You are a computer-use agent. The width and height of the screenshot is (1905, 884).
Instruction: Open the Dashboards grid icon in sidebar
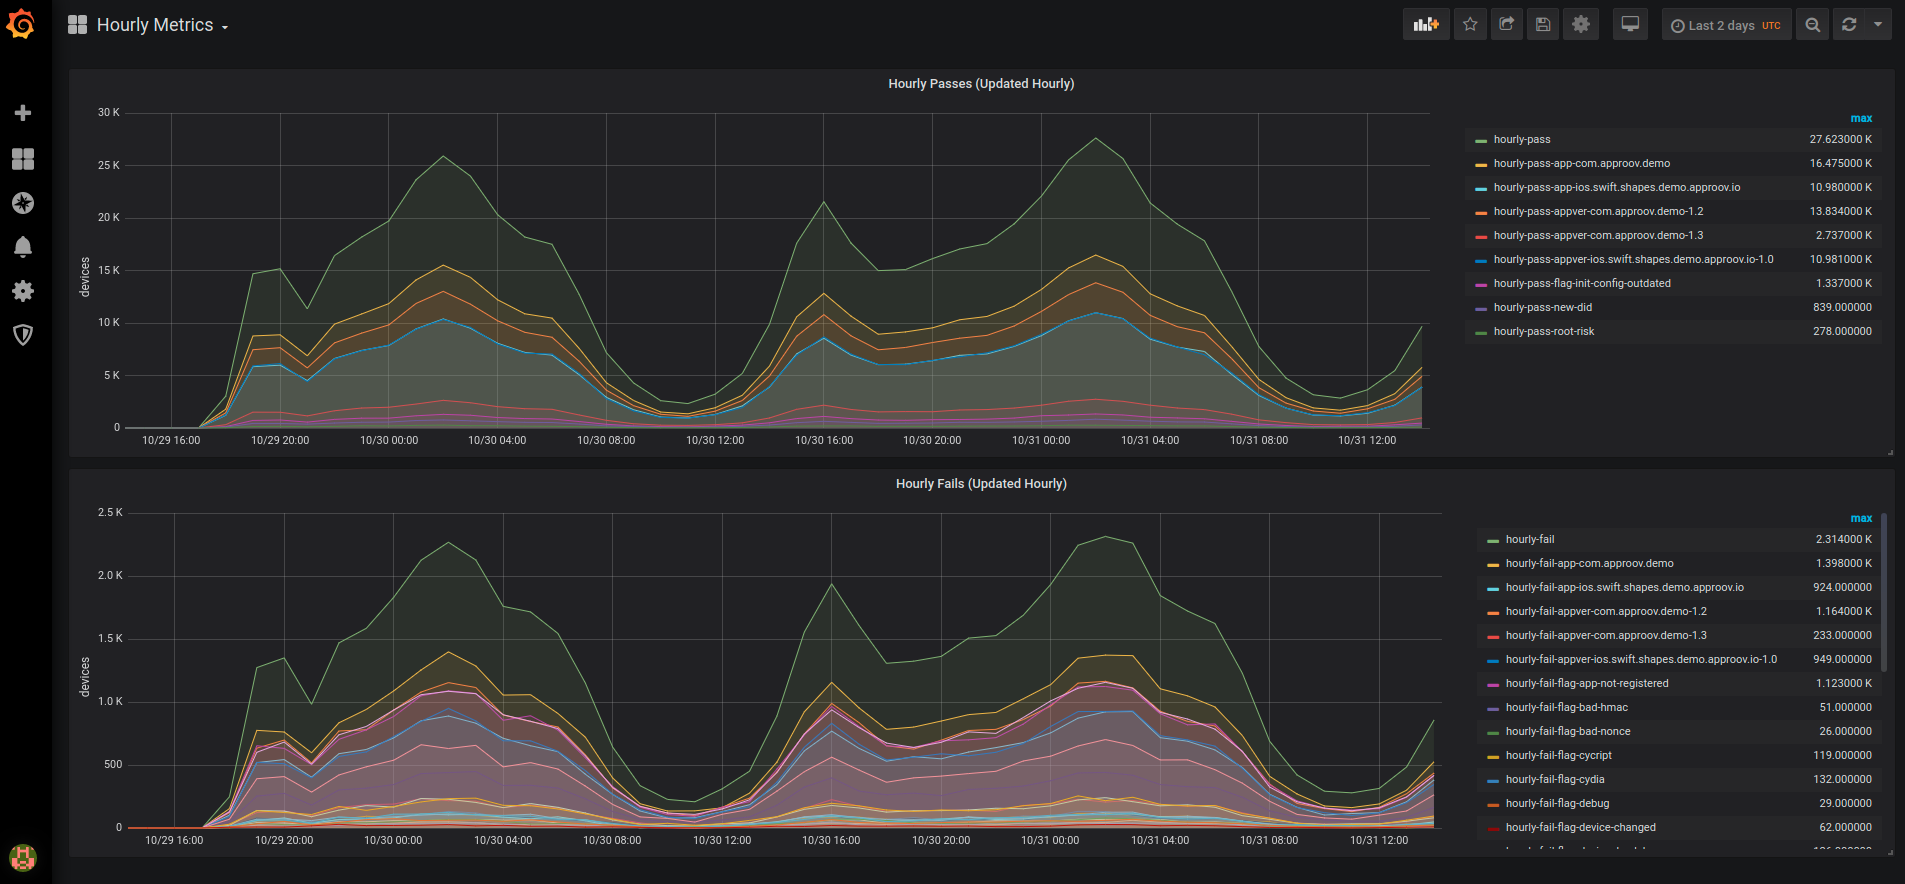23,159
